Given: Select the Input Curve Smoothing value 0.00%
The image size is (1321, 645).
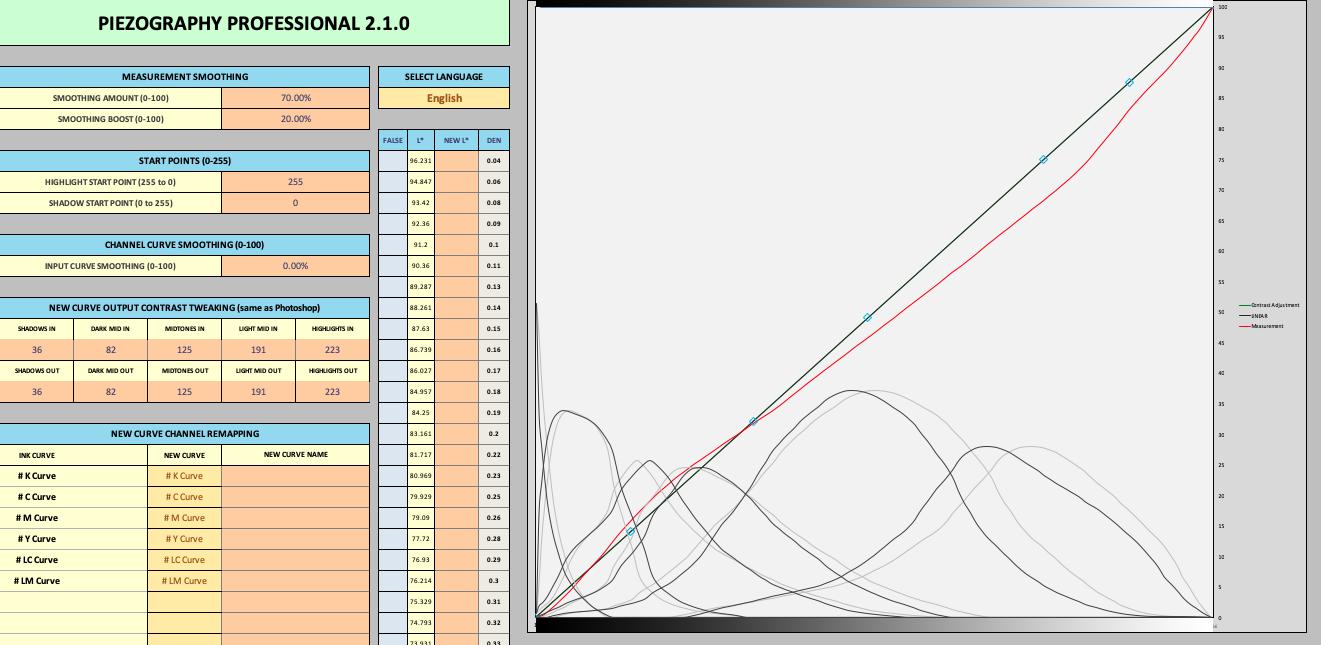Looking at the screenshot, I should tap(295, 266).
